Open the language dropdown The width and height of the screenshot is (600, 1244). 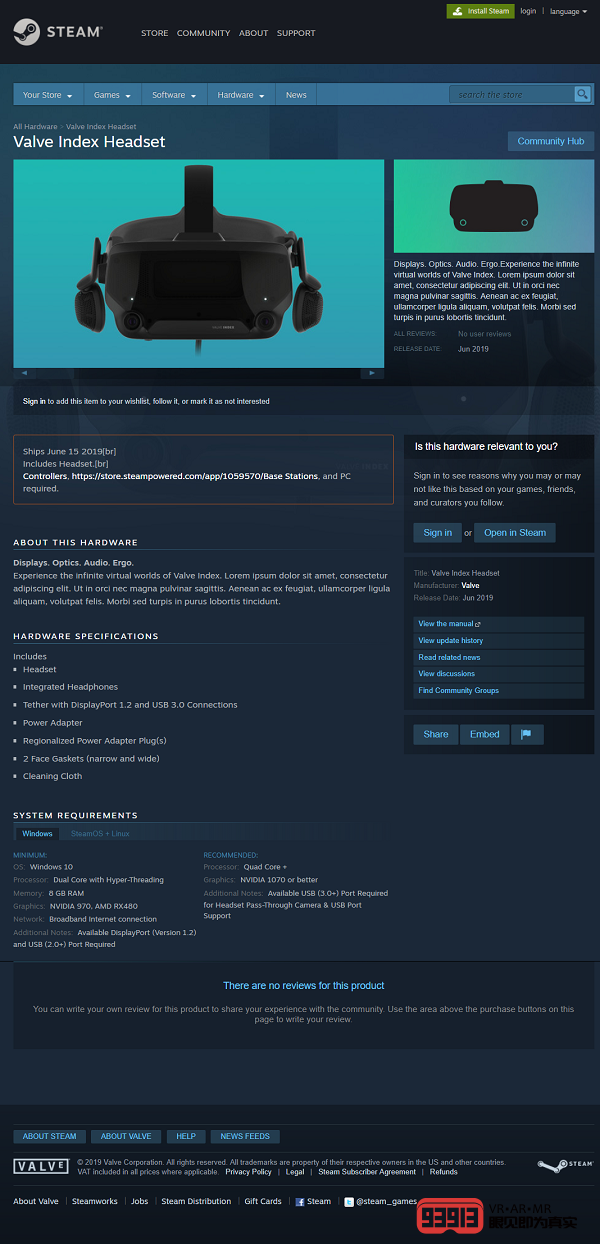[x=568, y=11]
